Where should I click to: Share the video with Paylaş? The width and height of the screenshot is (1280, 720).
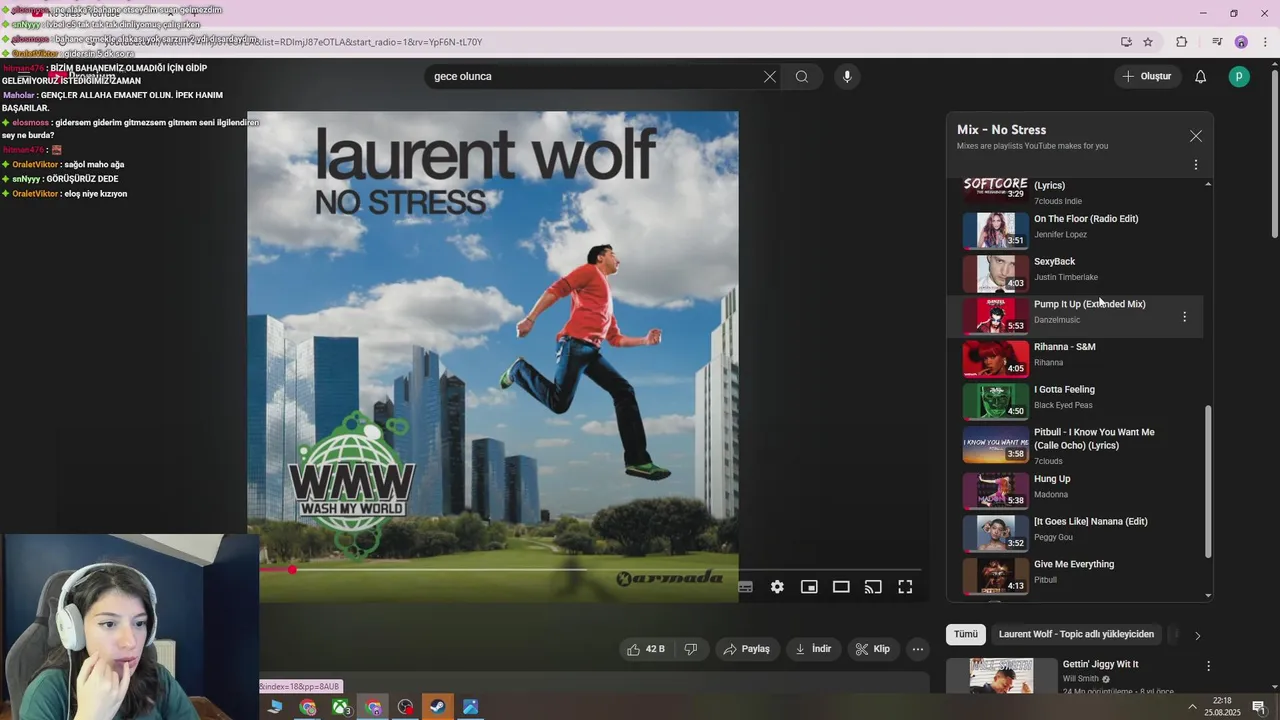point(747,649)
